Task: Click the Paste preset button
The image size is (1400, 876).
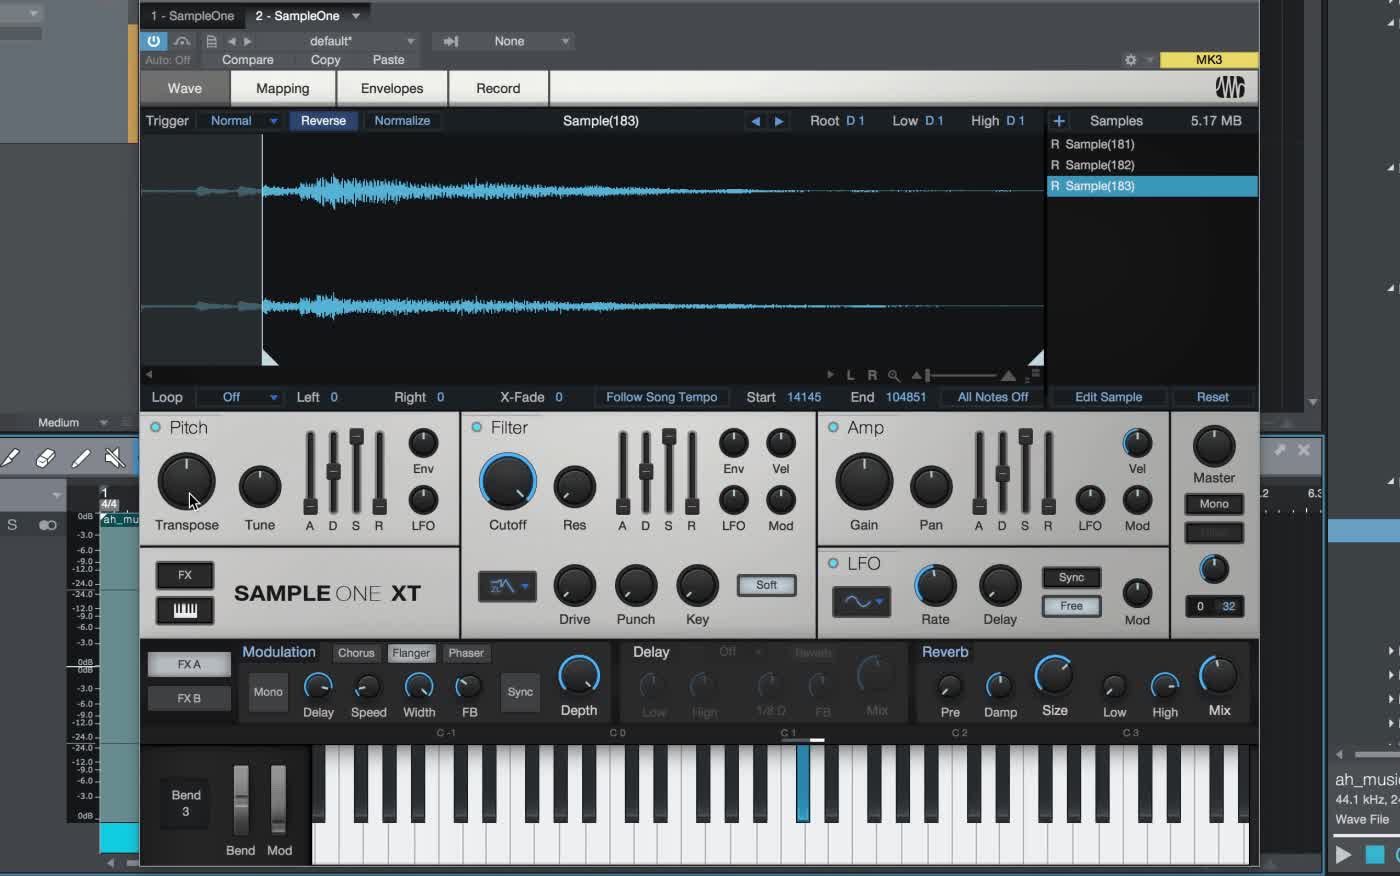Action: [x=389, y=60]
